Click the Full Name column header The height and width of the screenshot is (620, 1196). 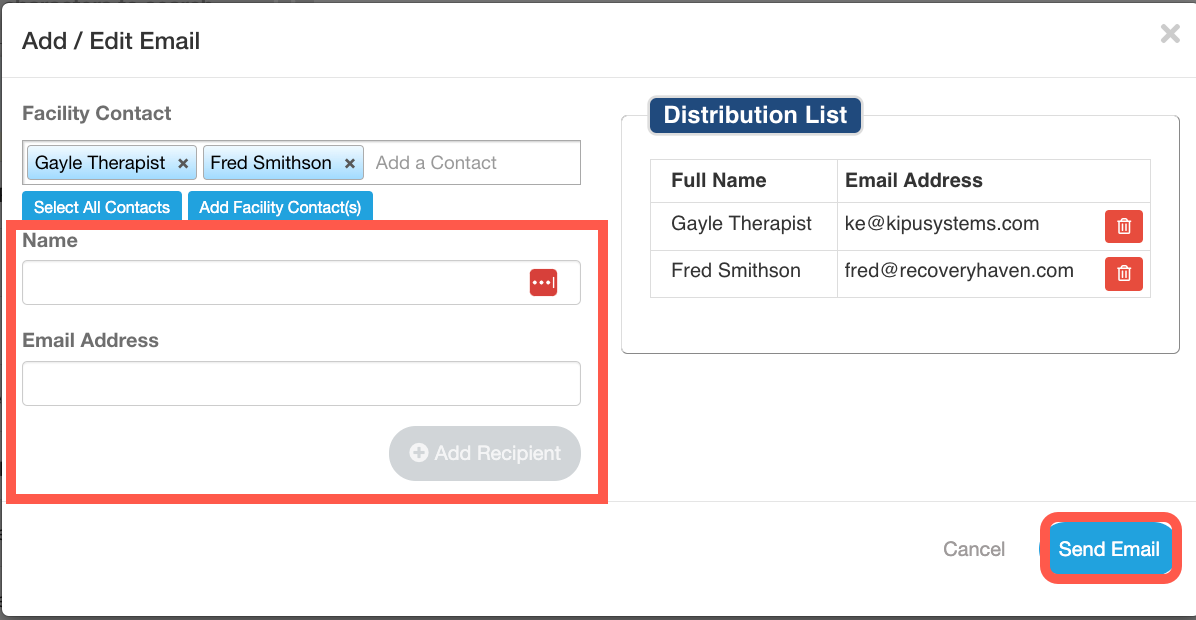tap(719, 181)
